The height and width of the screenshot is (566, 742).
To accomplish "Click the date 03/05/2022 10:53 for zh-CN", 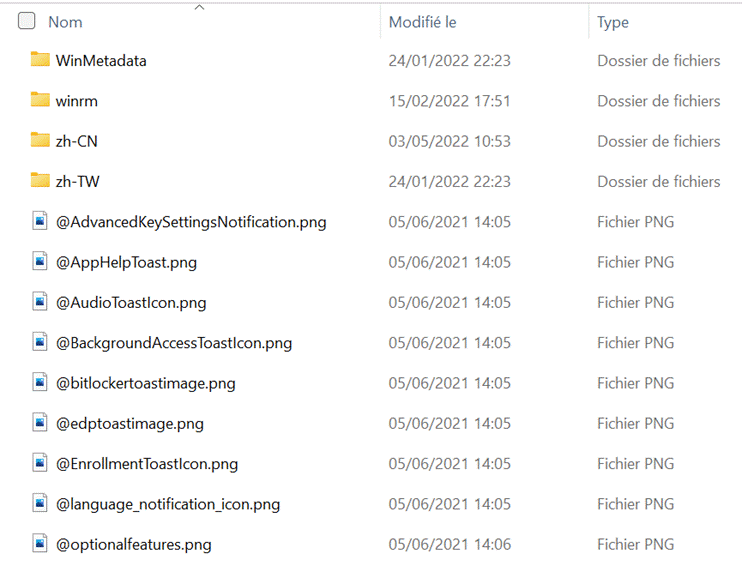I will click(450, 141).
